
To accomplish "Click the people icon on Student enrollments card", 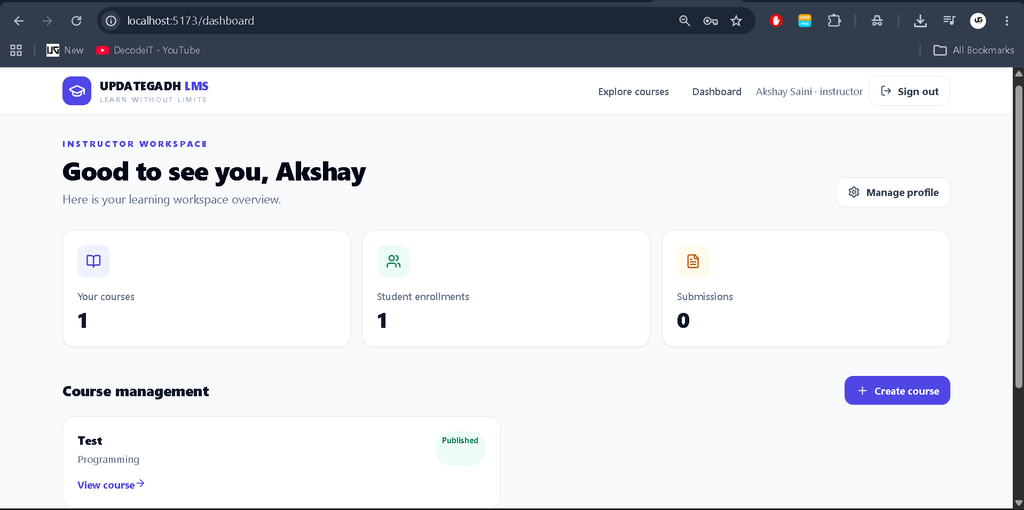I will 393,261.
